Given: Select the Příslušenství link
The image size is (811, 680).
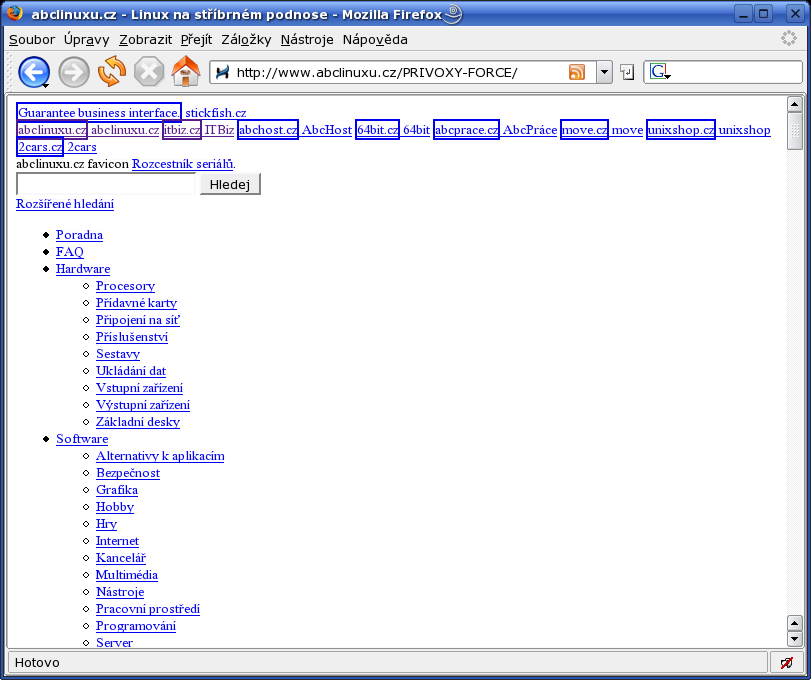Looking at the screenshot, I should coord(132,337).
